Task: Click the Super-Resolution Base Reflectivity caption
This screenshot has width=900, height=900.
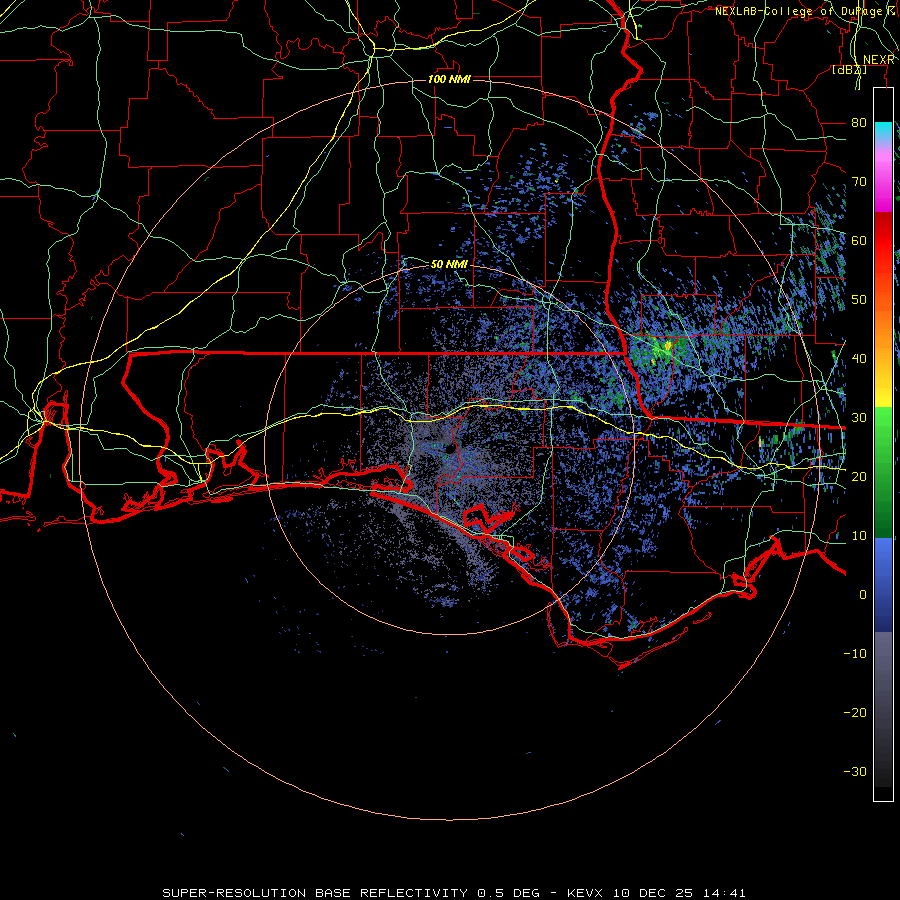Action: (x=351, y=893)
